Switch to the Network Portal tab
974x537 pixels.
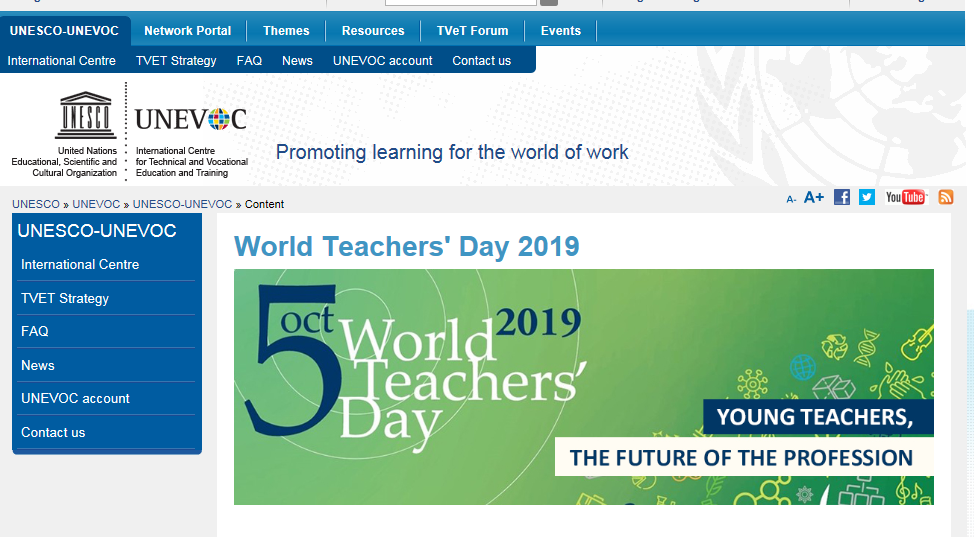187,31
